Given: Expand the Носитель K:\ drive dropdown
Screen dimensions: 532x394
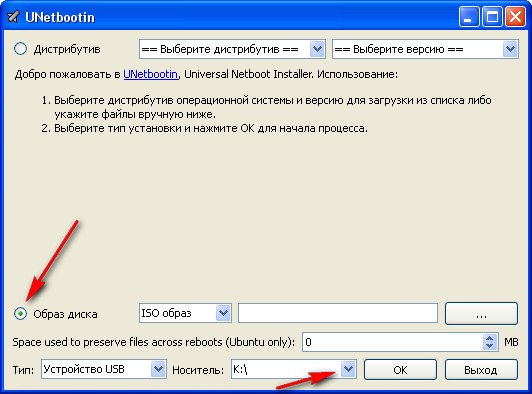Looking at the screenshot, I should (x=293, y=369).
